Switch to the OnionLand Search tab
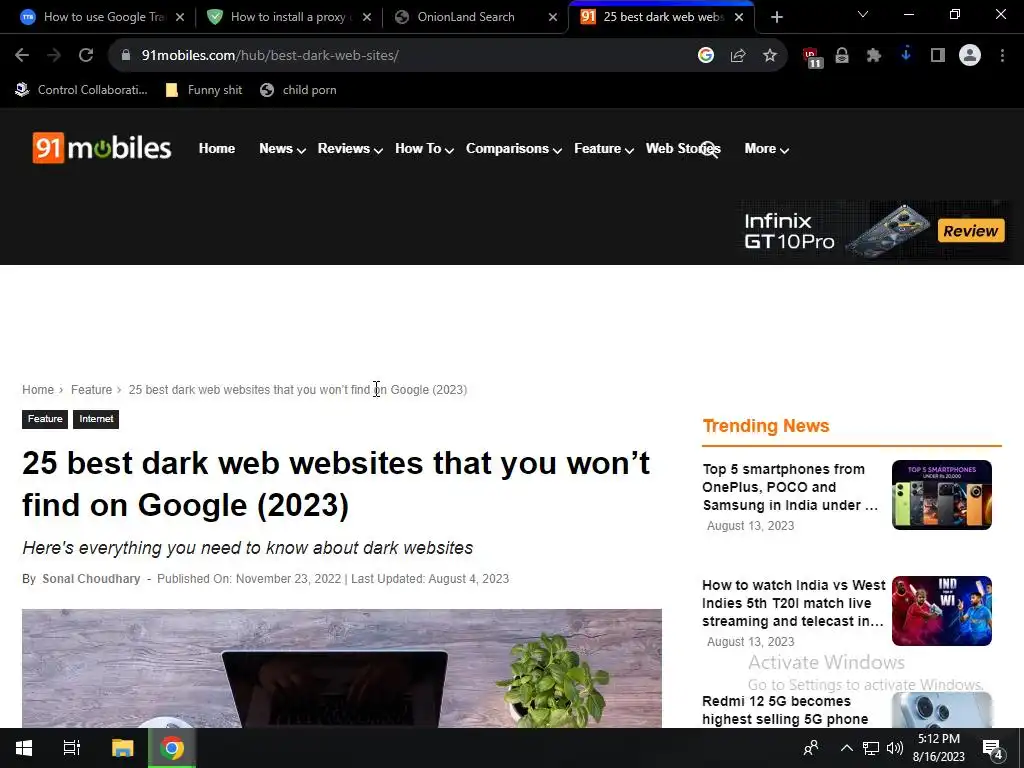This screenshot has width=1024, height=768. (x=475, y=17)
